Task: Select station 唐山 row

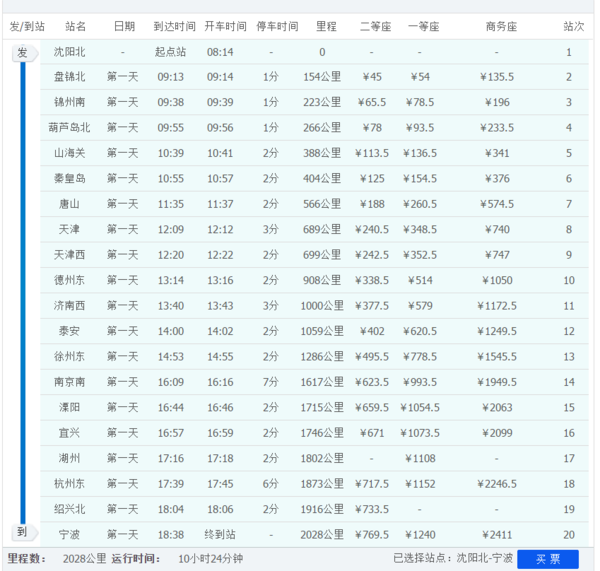Action: pos(314,204)
